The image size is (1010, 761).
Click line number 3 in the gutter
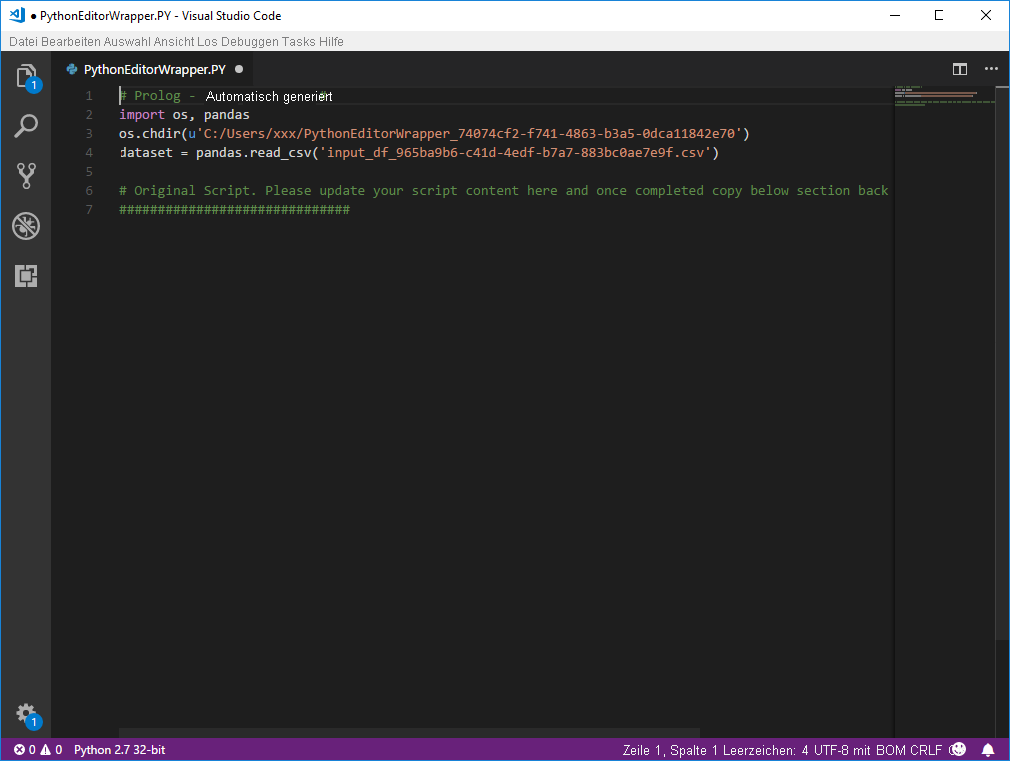click(x=89, y=133)
